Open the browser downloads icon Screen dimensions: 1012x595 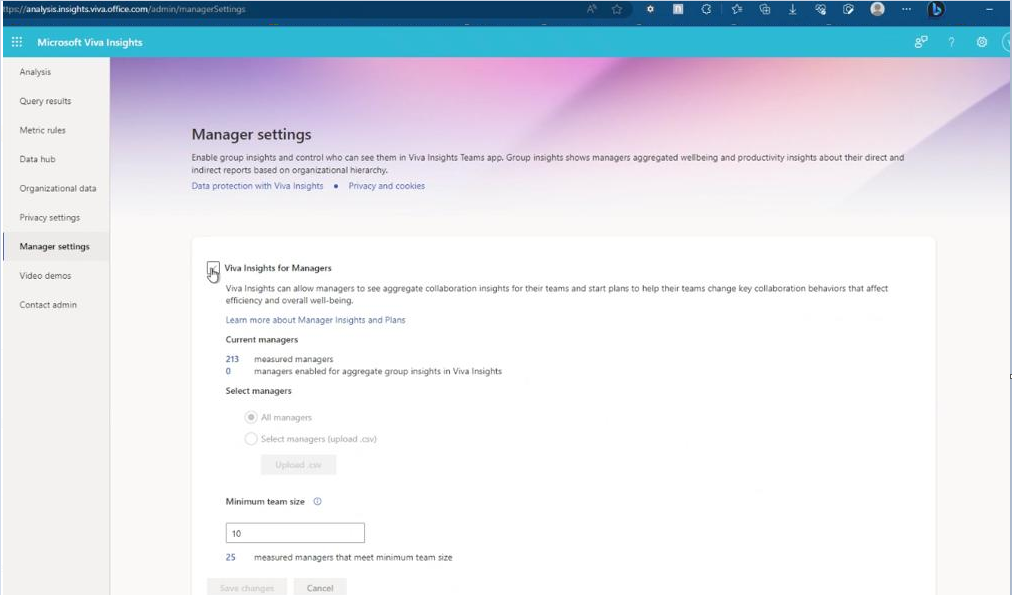pos(792,9)
